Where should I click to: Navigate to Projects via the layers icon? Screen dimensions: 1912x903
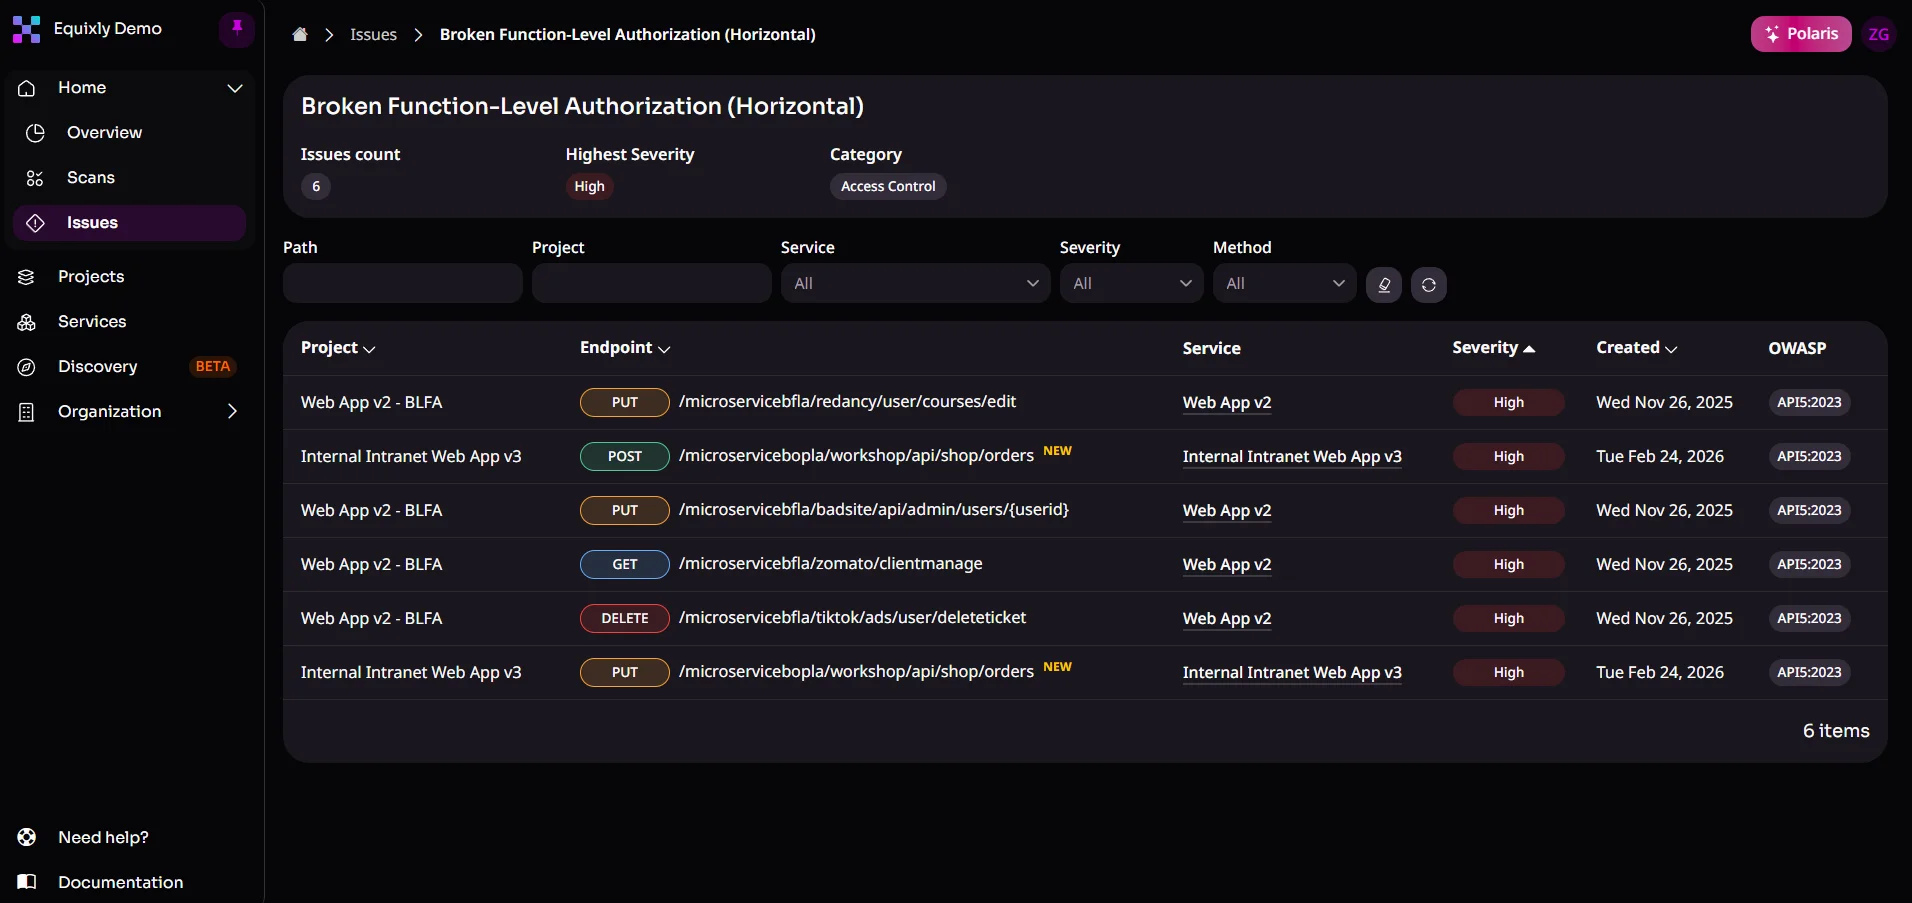point(92,277)
